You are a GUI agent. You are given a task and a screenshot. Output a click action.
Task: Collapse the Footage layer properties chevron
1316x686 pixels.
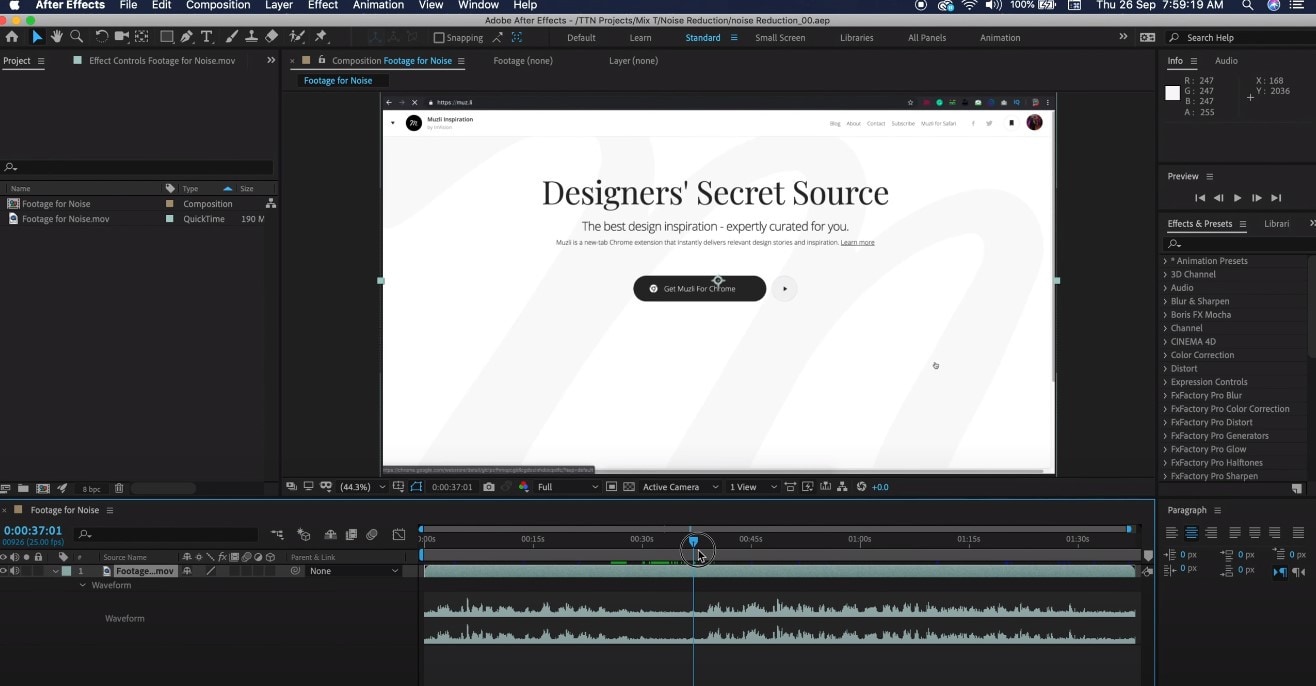56,571
